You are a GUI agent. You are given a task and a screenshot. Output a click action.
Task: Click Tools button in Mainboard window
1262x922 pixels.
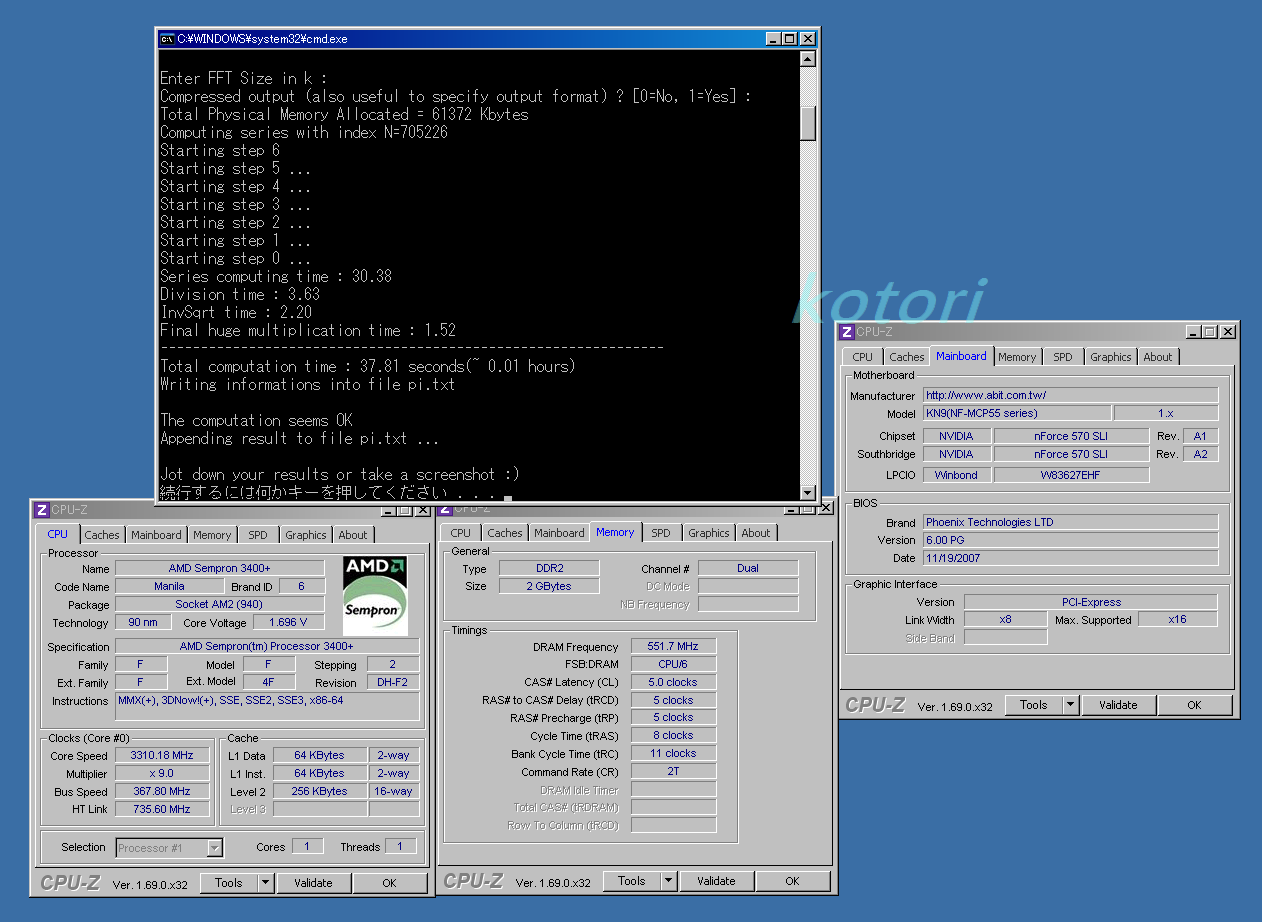pos(1034,705)
